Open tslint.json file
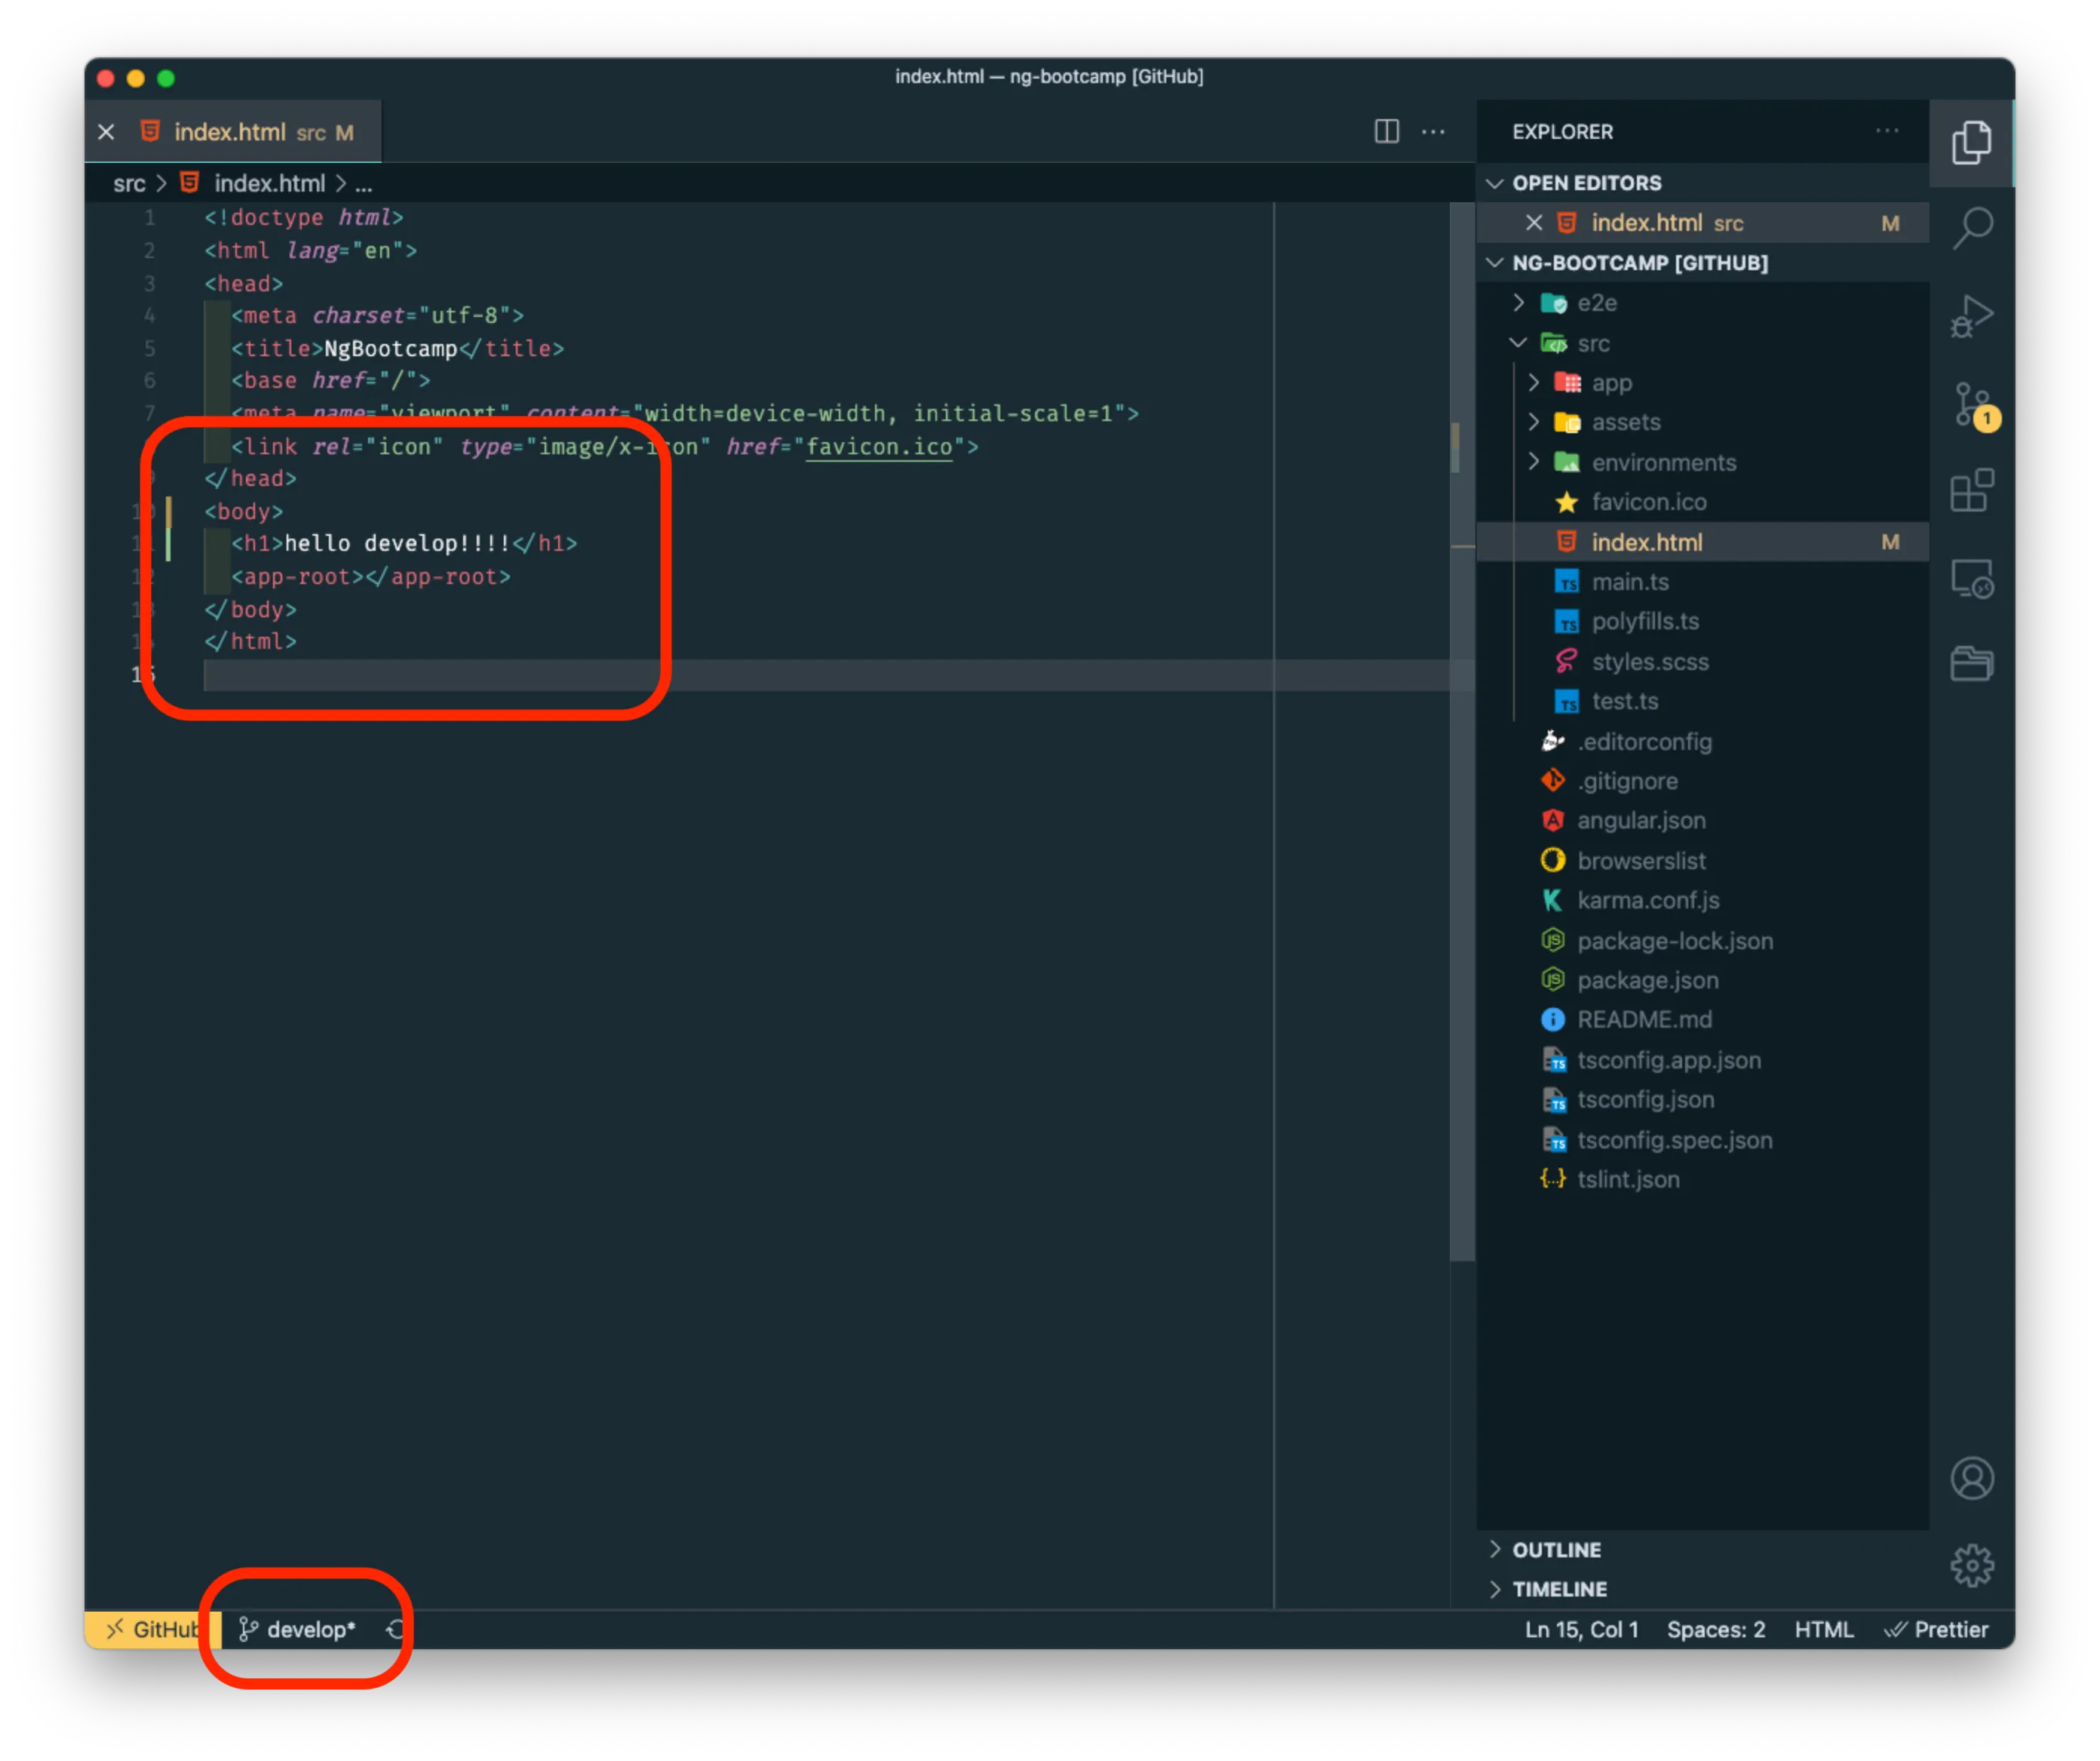 point(1702,1180)
